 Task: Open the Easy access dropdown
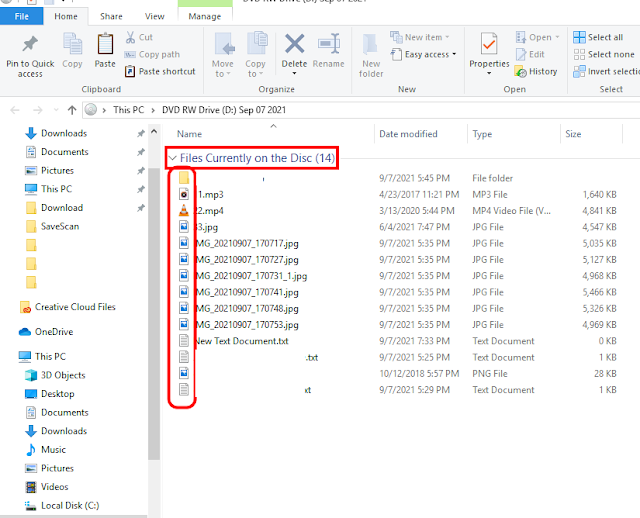point(423,54)
